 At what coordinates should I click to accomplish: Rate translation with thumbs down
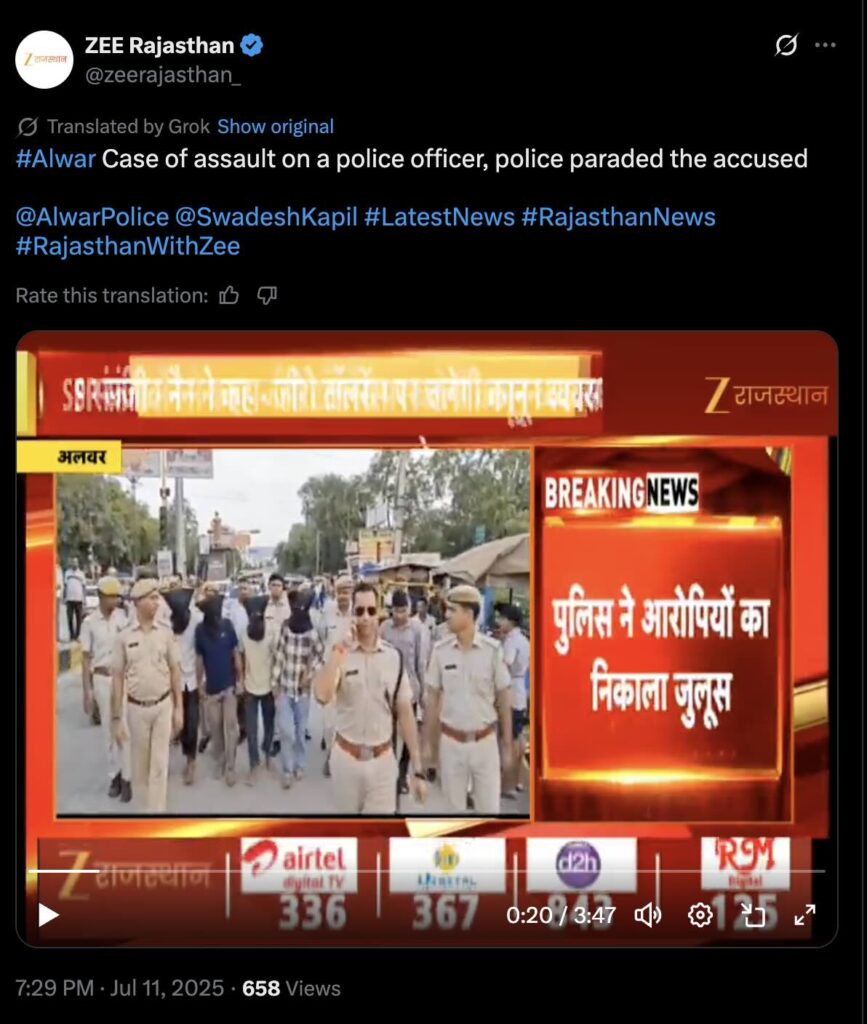[267, 296]
